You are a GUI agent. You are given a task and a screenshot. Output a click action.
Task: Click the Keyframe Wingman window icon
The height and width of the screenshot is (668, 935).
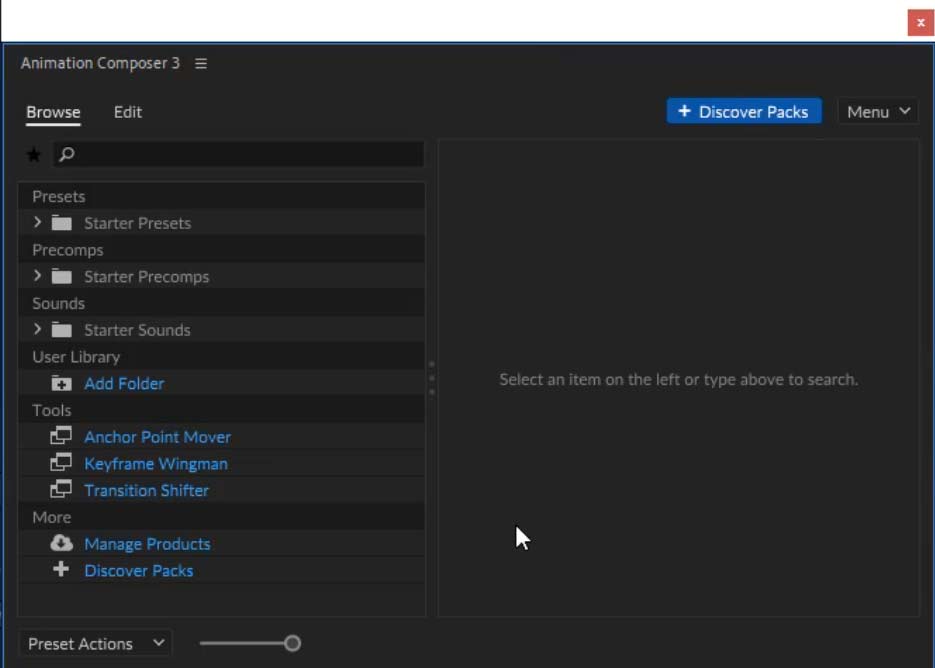(61, 463)
